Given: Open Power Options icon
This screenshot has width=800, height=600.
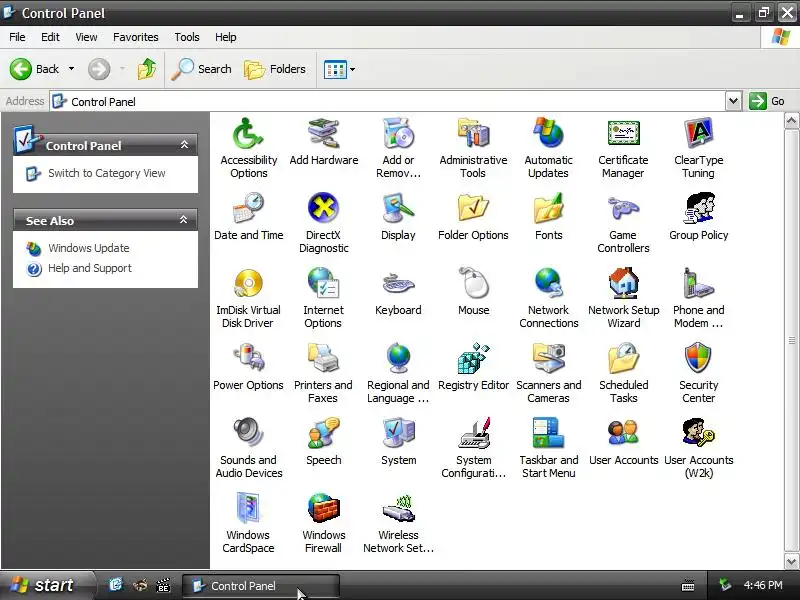Looking at the screenshot, I should click(248, 367).
